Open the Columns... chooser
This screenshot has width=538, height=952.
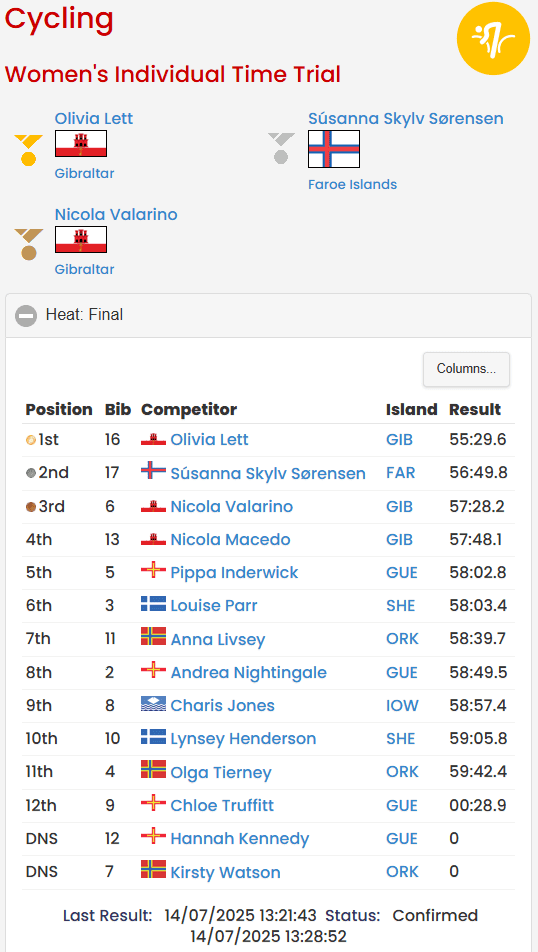tap(466, 369)
